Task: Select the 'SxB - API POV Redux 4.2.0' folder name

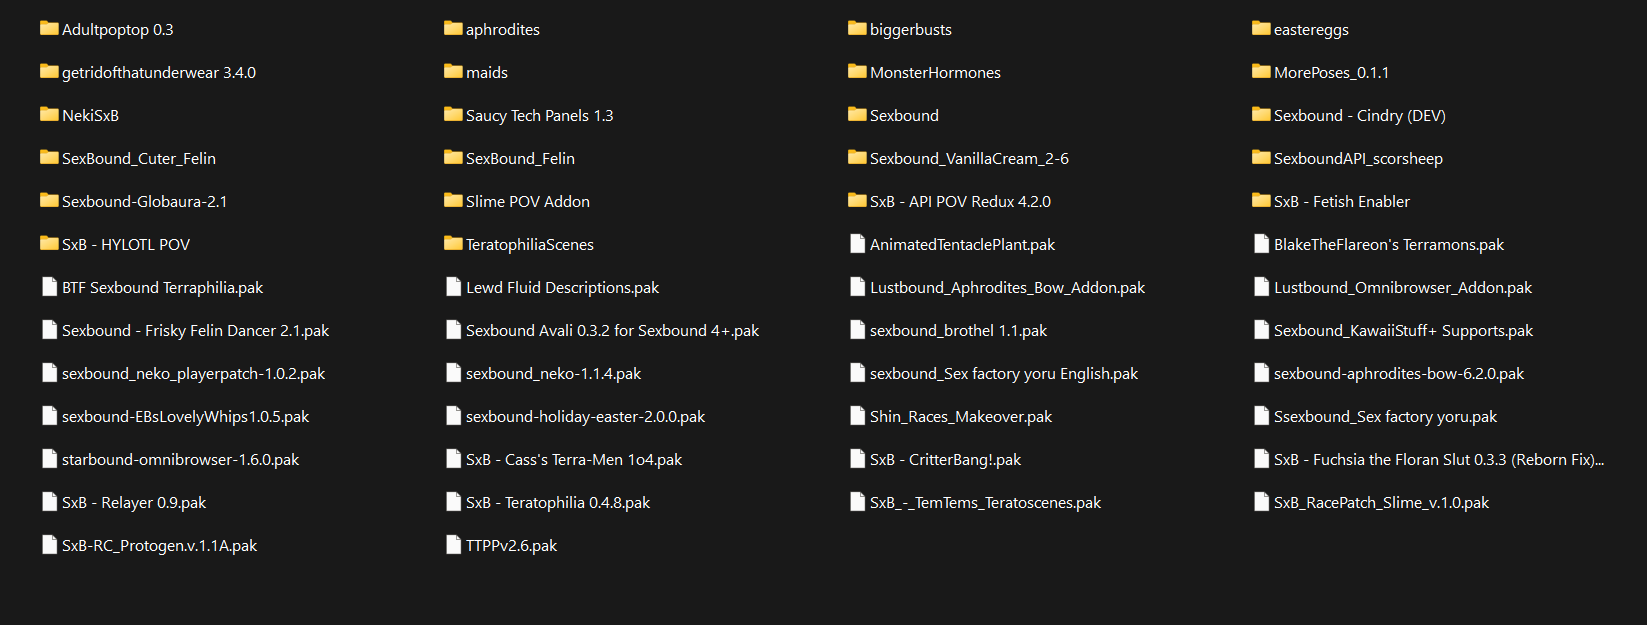Action: (x=960, y=202)
